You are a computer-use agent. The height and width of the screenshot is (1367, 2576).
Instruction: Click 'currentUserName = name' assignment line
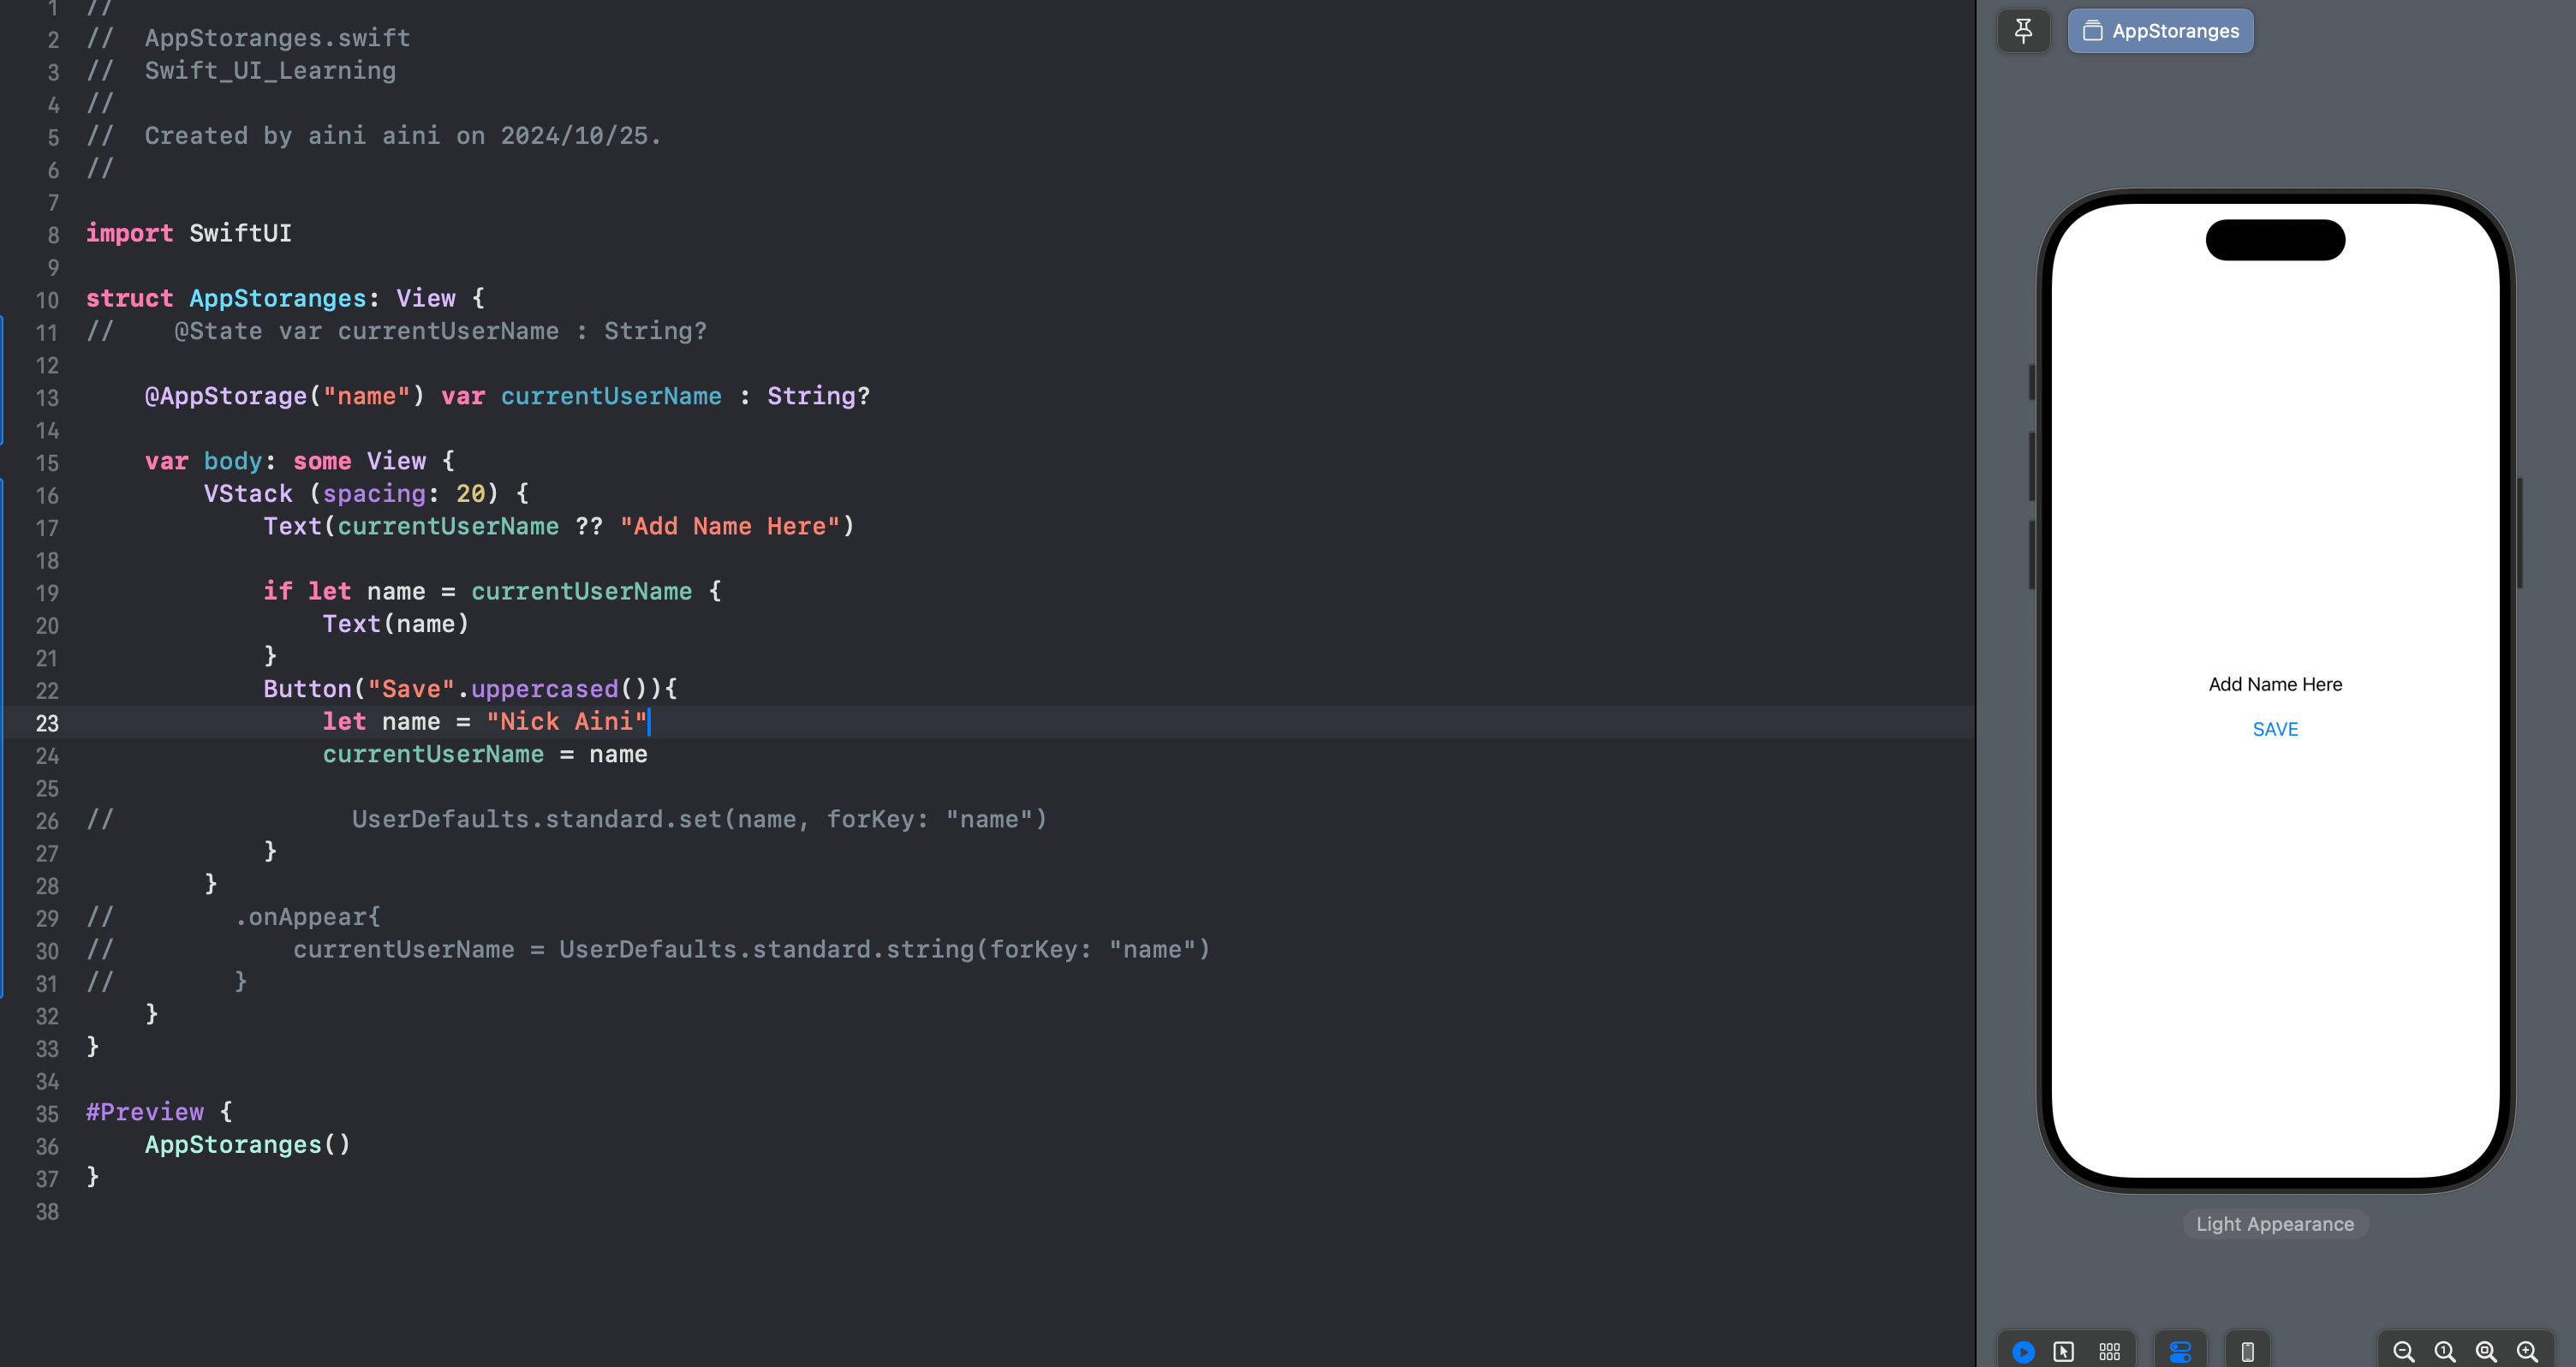pos(485,754)
